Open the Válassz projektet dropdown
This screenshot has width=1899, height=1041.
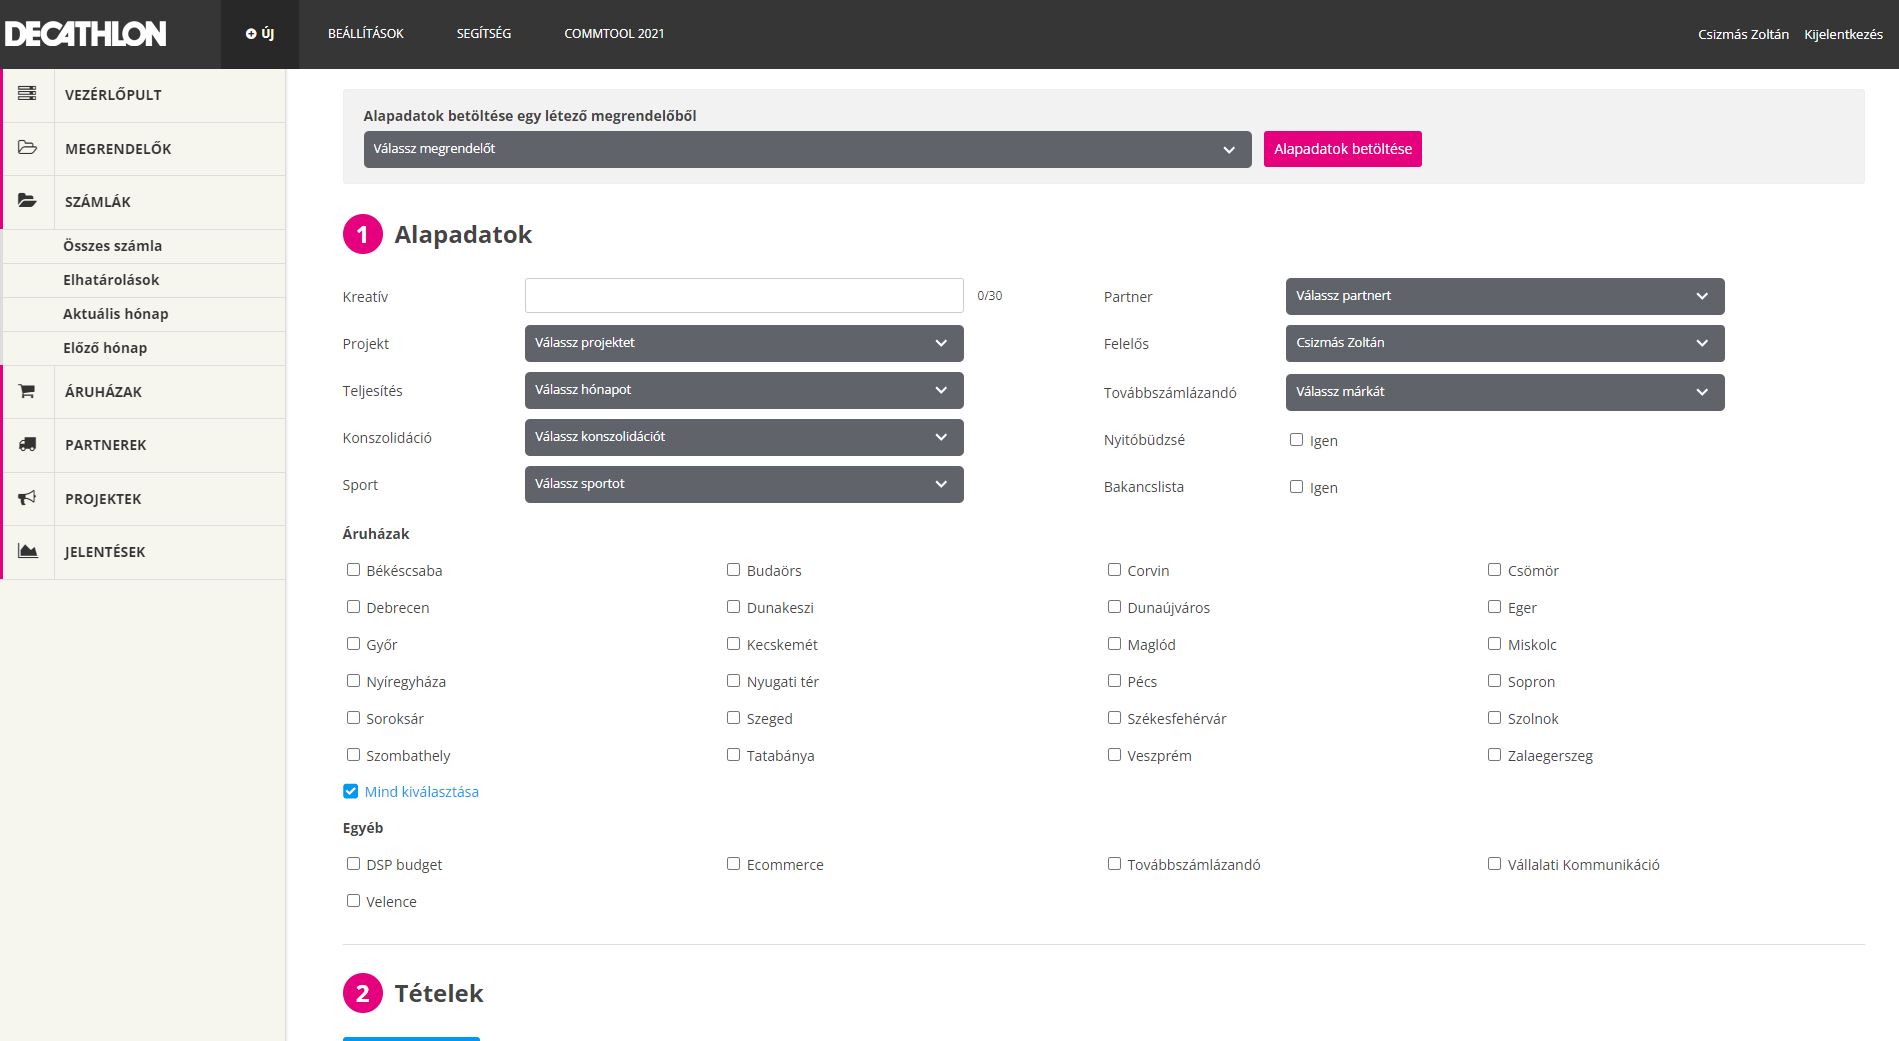[x=743, y=343]
